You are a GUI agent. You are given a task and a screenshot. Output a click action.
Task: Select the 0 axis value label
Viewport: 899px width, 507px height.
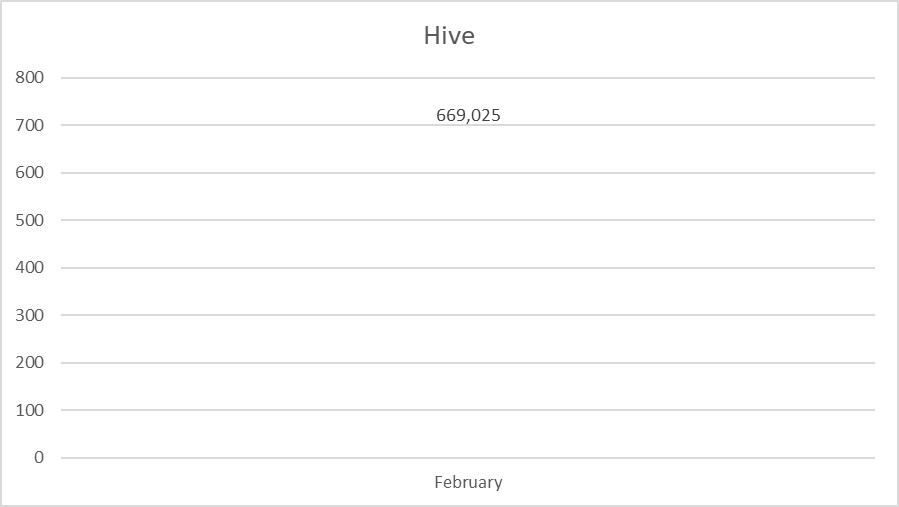pyautogui.click(x=38, y=458)
